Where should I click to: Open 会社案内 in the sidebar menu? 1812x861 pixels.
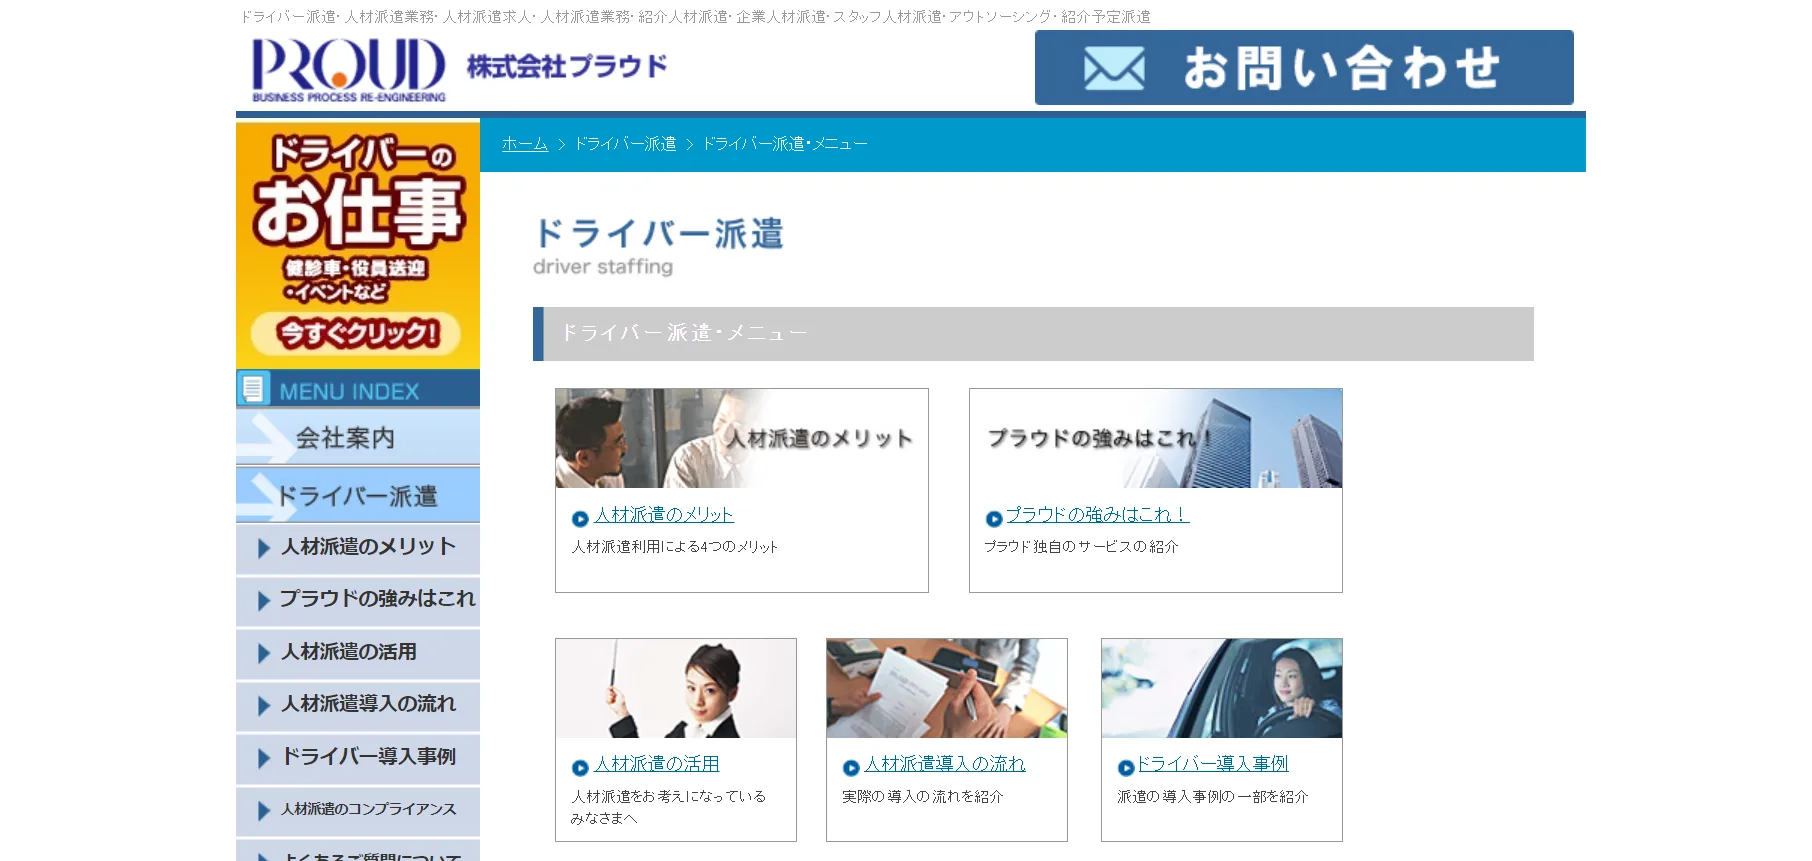coord(358,437)
